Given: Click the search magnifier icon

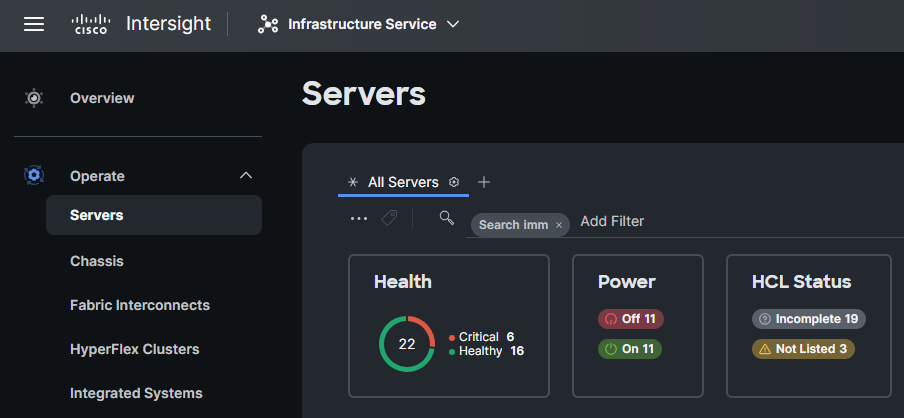Looking at the screenshot, I should (x=446, y=218).
